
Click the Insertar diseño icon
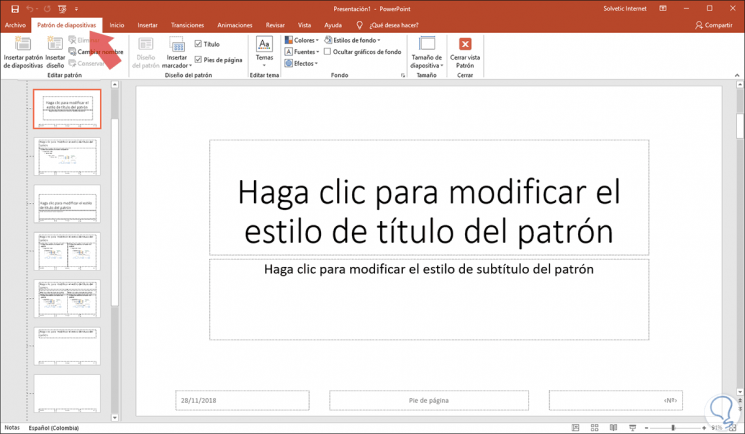55,45
